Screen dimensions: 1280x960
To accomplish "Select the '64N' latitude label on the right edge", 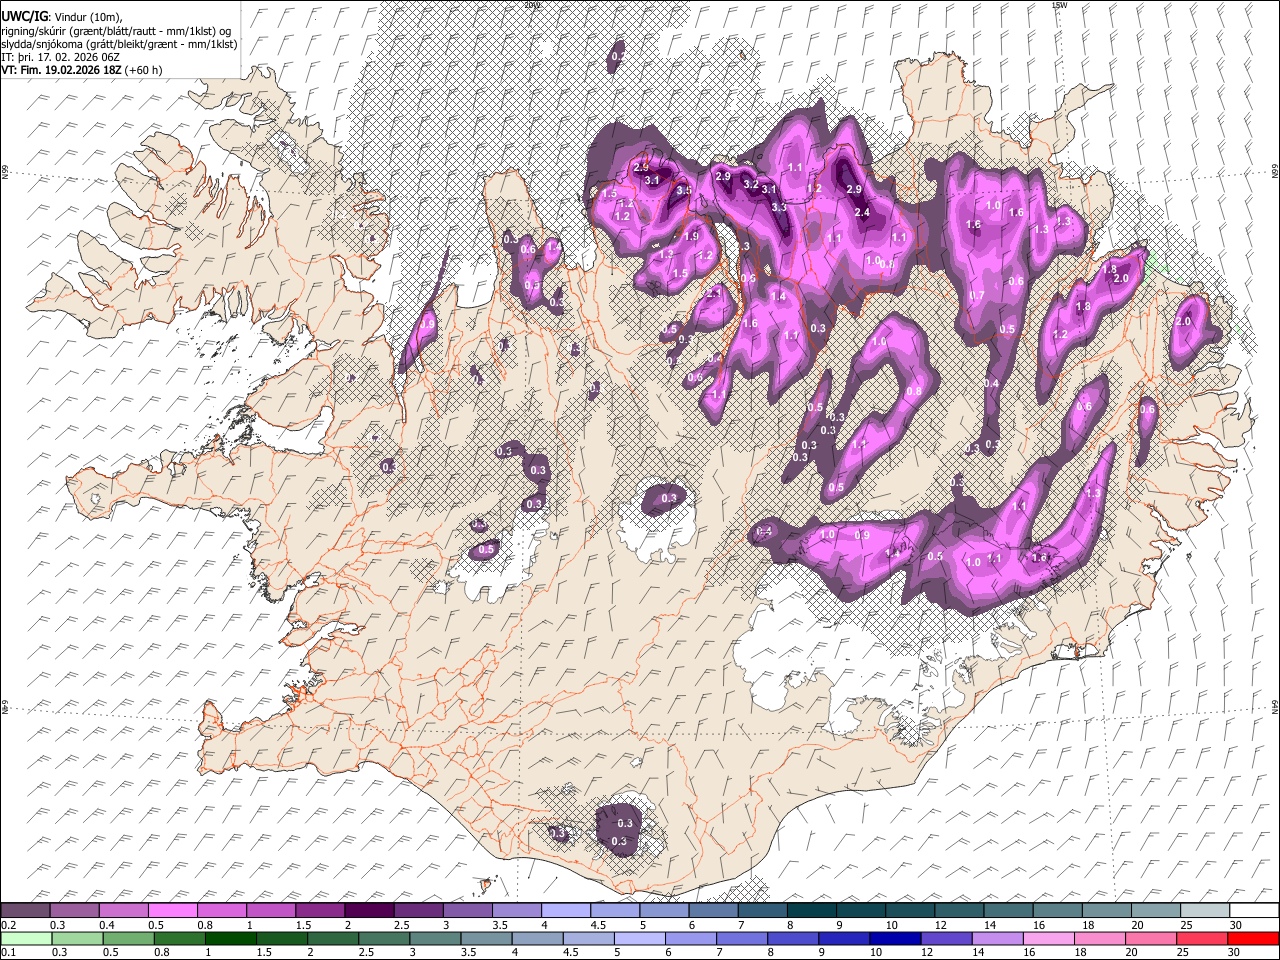I will pyautogui.click(x=1274, y=706).
